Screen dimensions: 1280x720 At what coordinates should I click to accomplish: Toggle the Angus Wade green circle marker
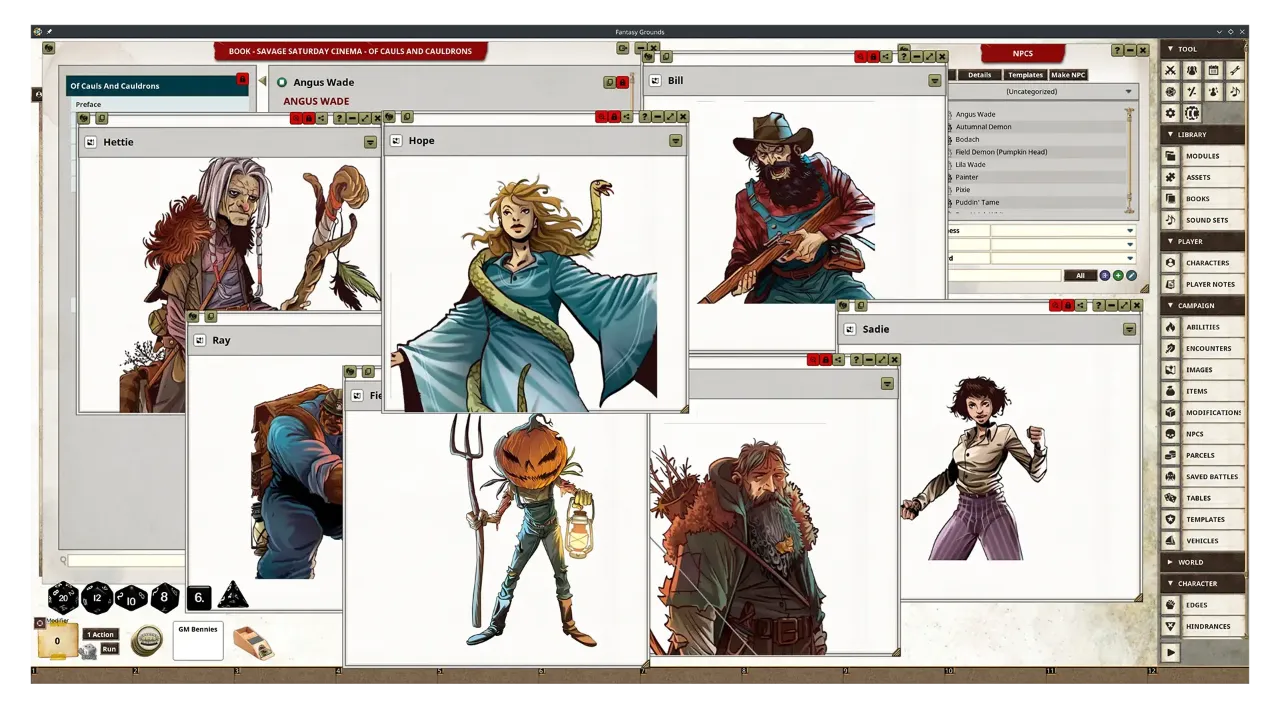click(282, 82)
